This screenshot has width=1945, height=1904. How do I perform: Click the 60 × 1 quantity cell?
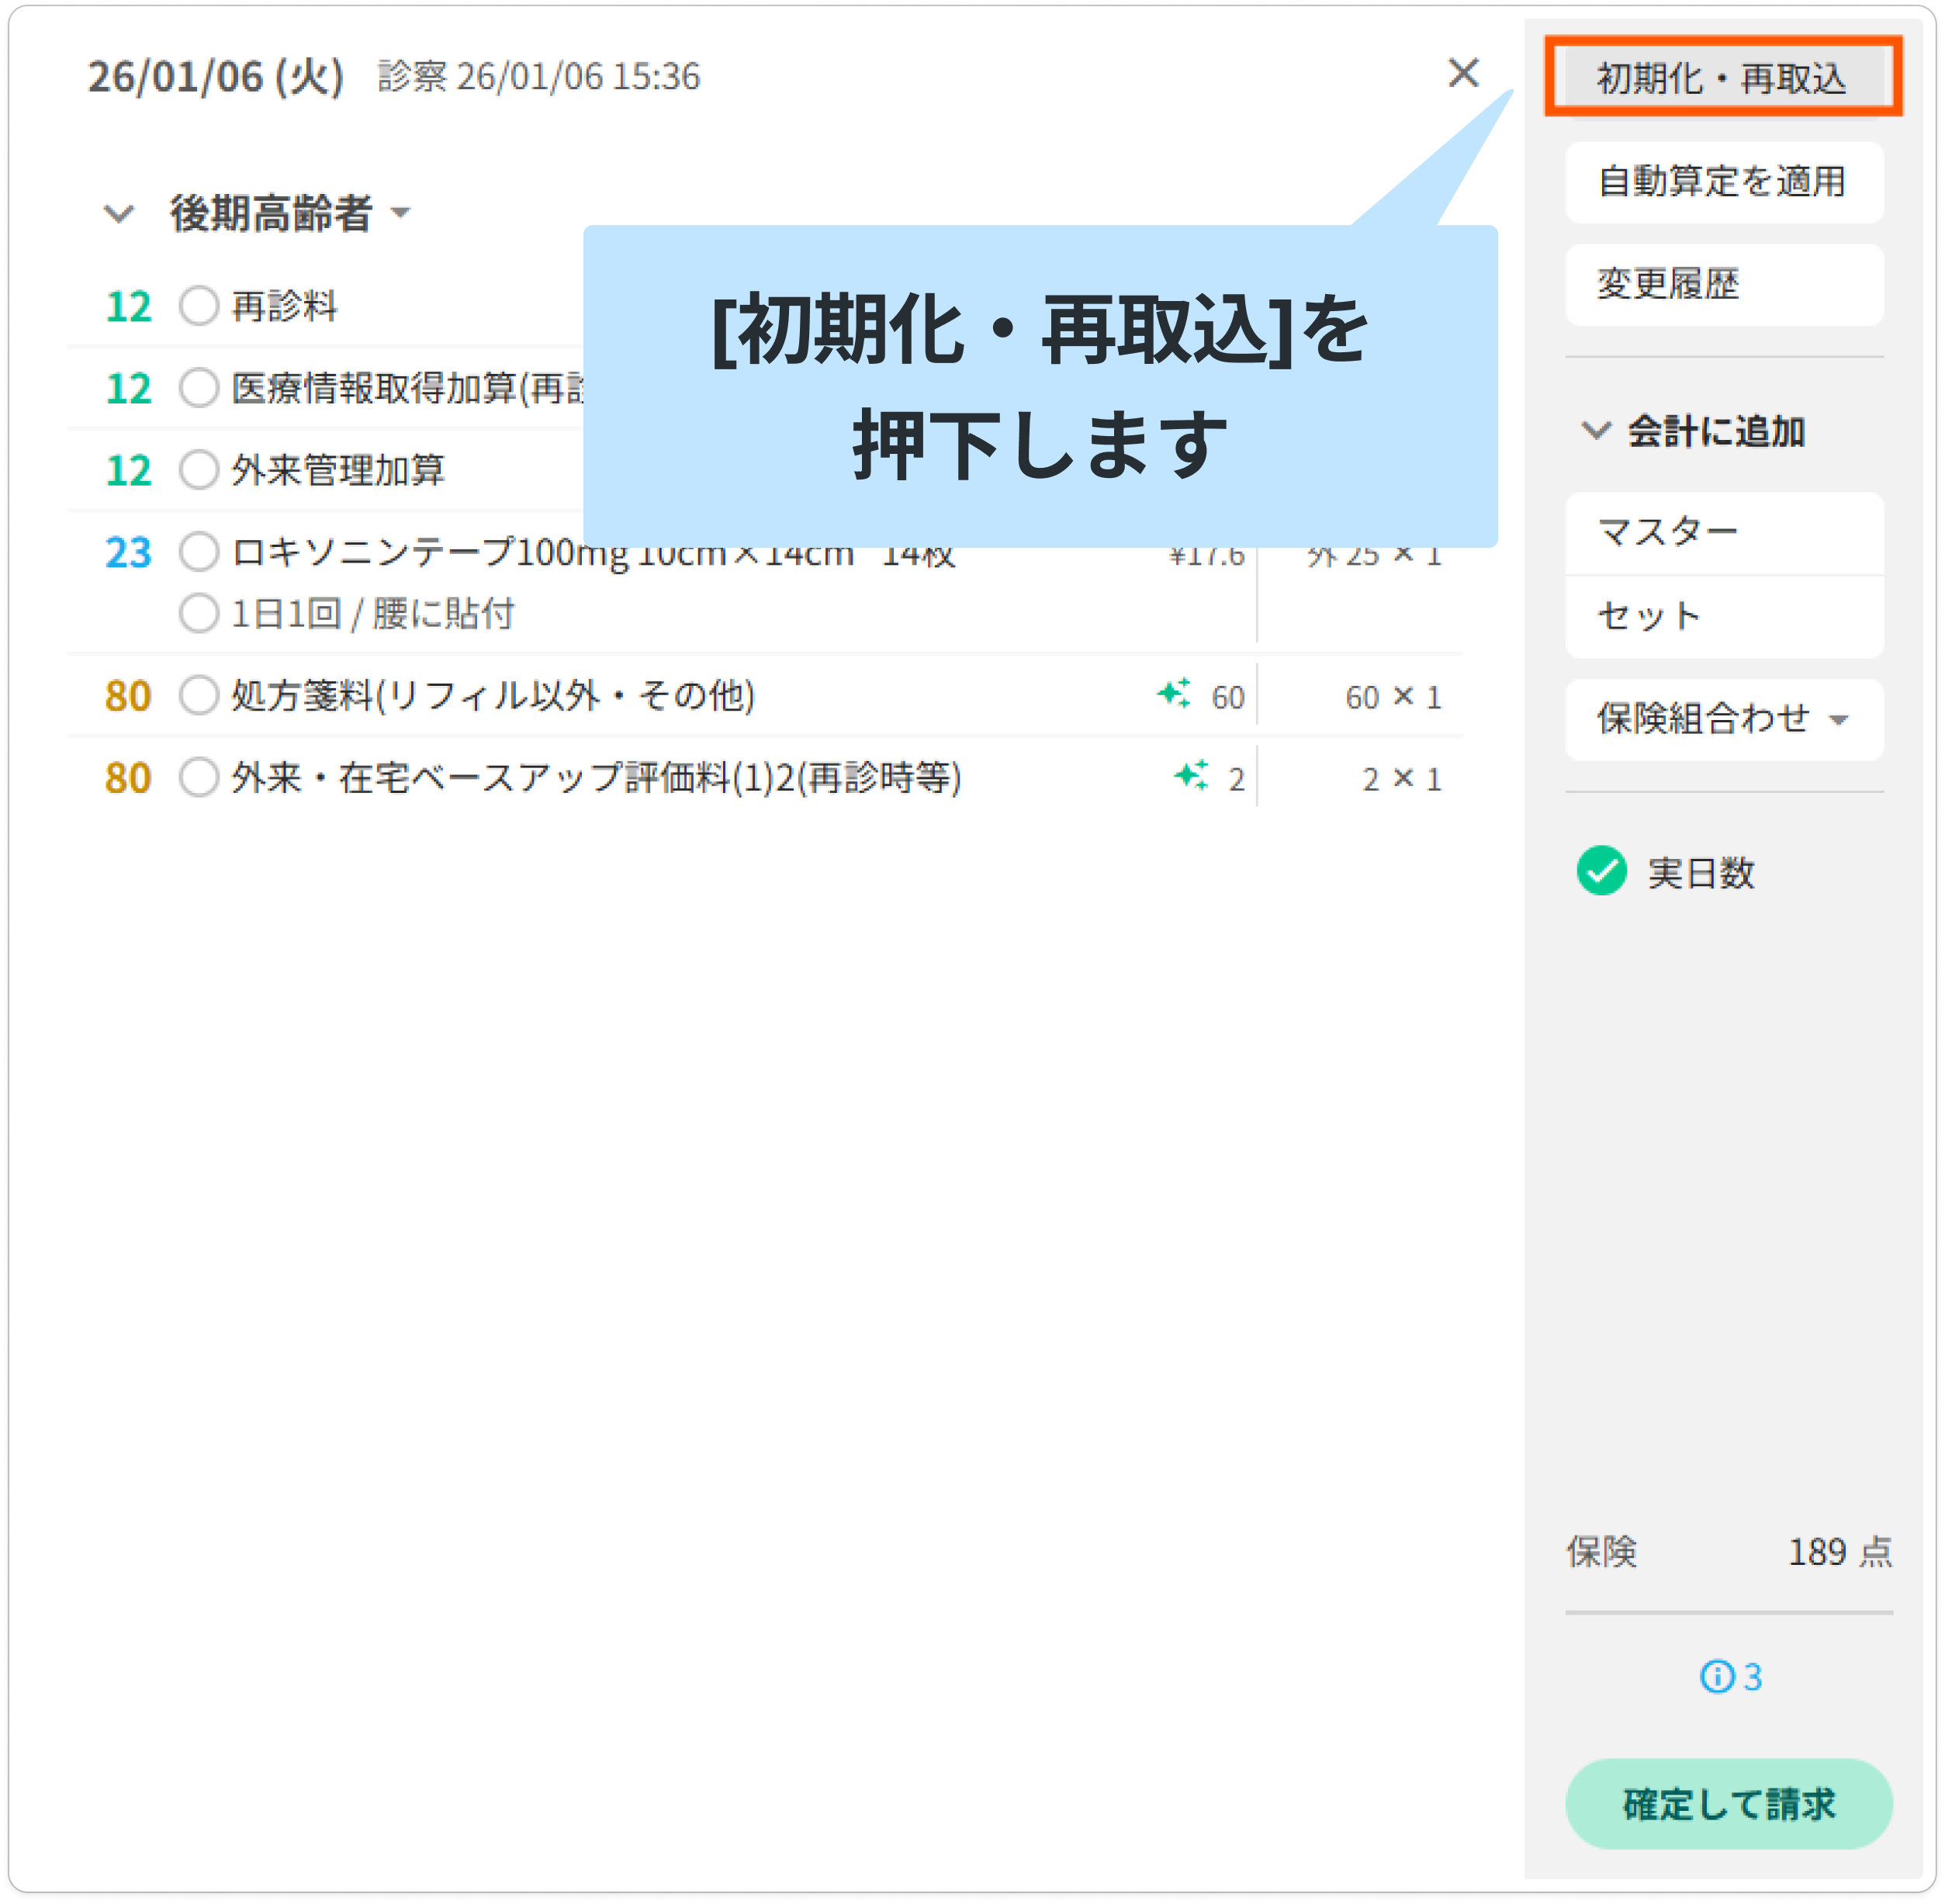1392,697
